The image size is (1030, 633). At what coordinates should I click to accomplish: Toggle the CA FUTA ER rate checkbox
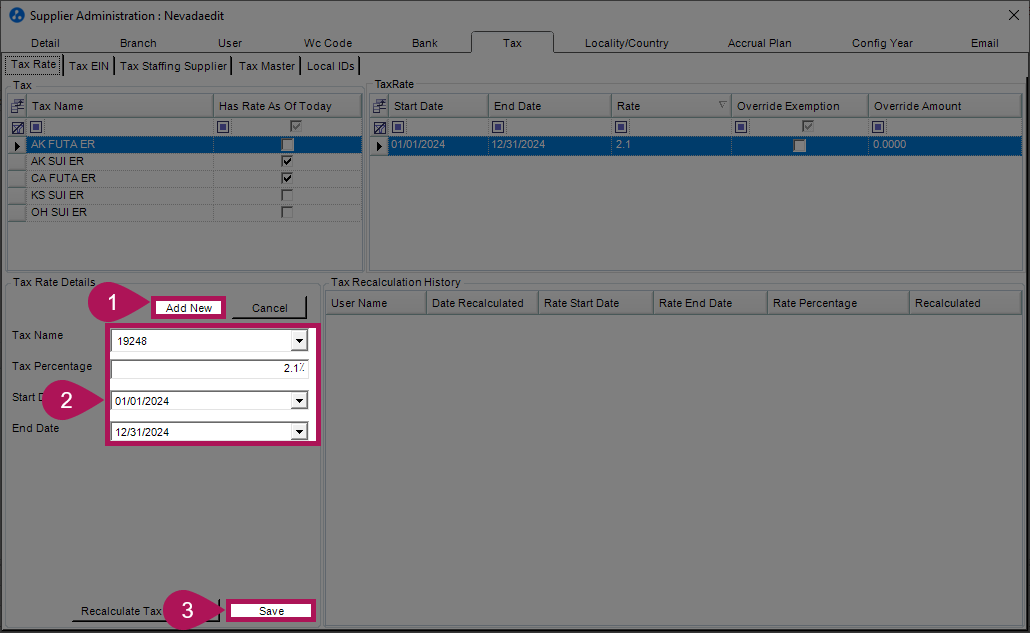[x=287, y=178]
